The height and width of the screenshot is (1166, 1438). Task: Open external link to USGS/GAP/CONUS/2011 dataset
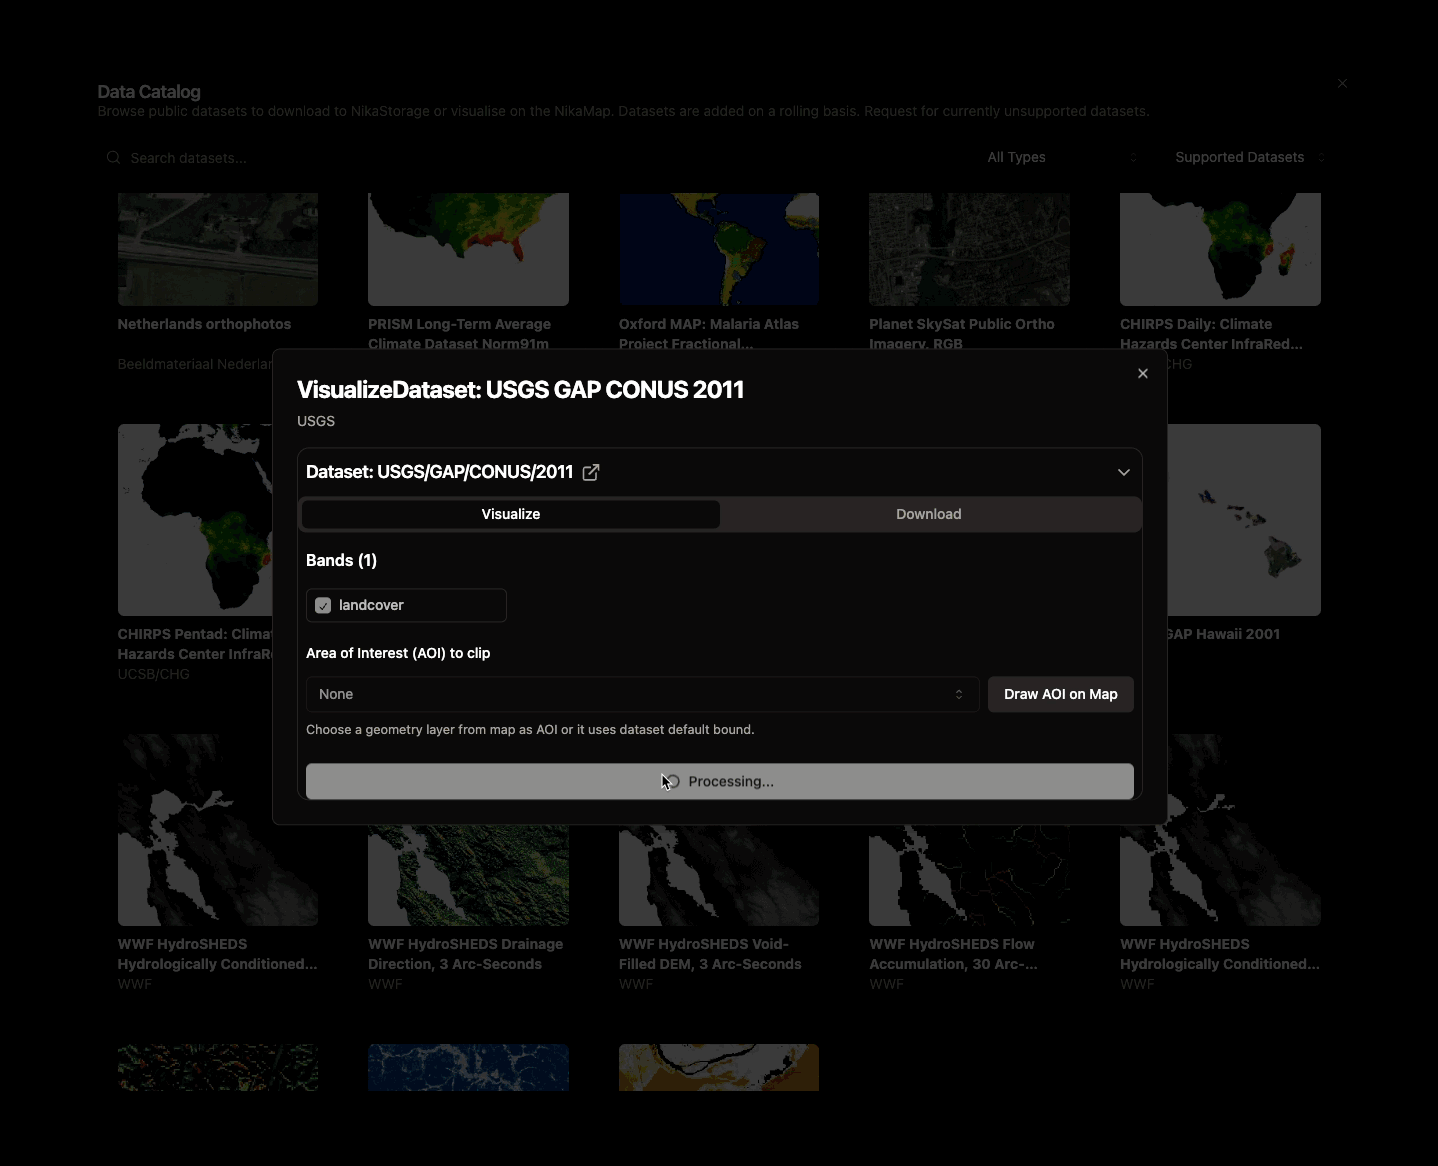click(x=590, y=472)
